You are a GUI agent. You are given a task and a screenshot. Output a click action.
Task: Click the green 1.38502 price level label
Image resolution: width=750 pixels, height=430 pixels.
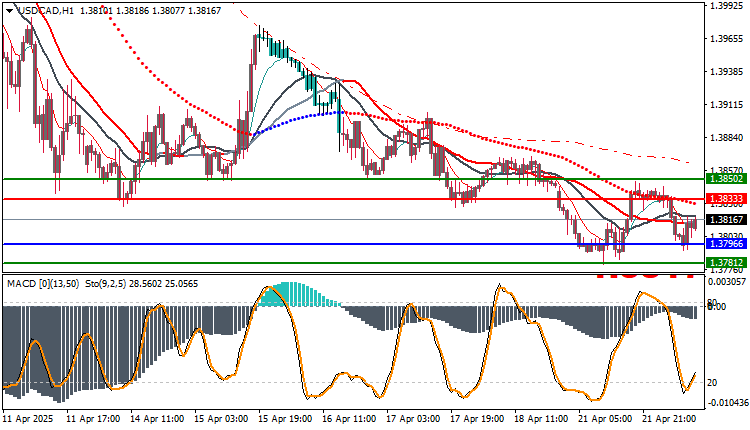click(727, 179)
